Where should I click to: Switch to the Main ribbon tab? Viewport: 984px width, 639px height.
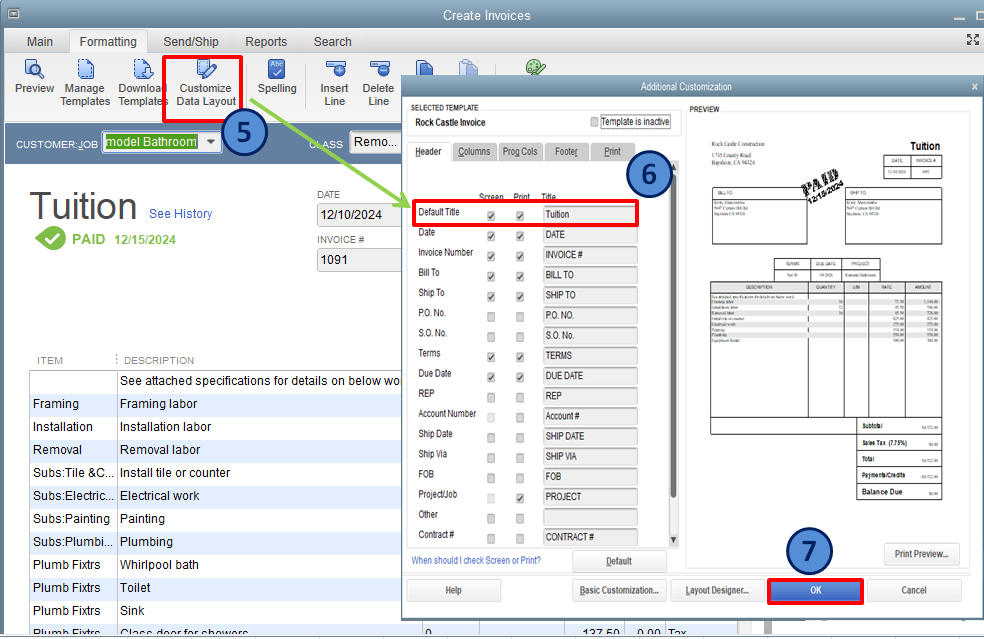[x=40, y=41]
